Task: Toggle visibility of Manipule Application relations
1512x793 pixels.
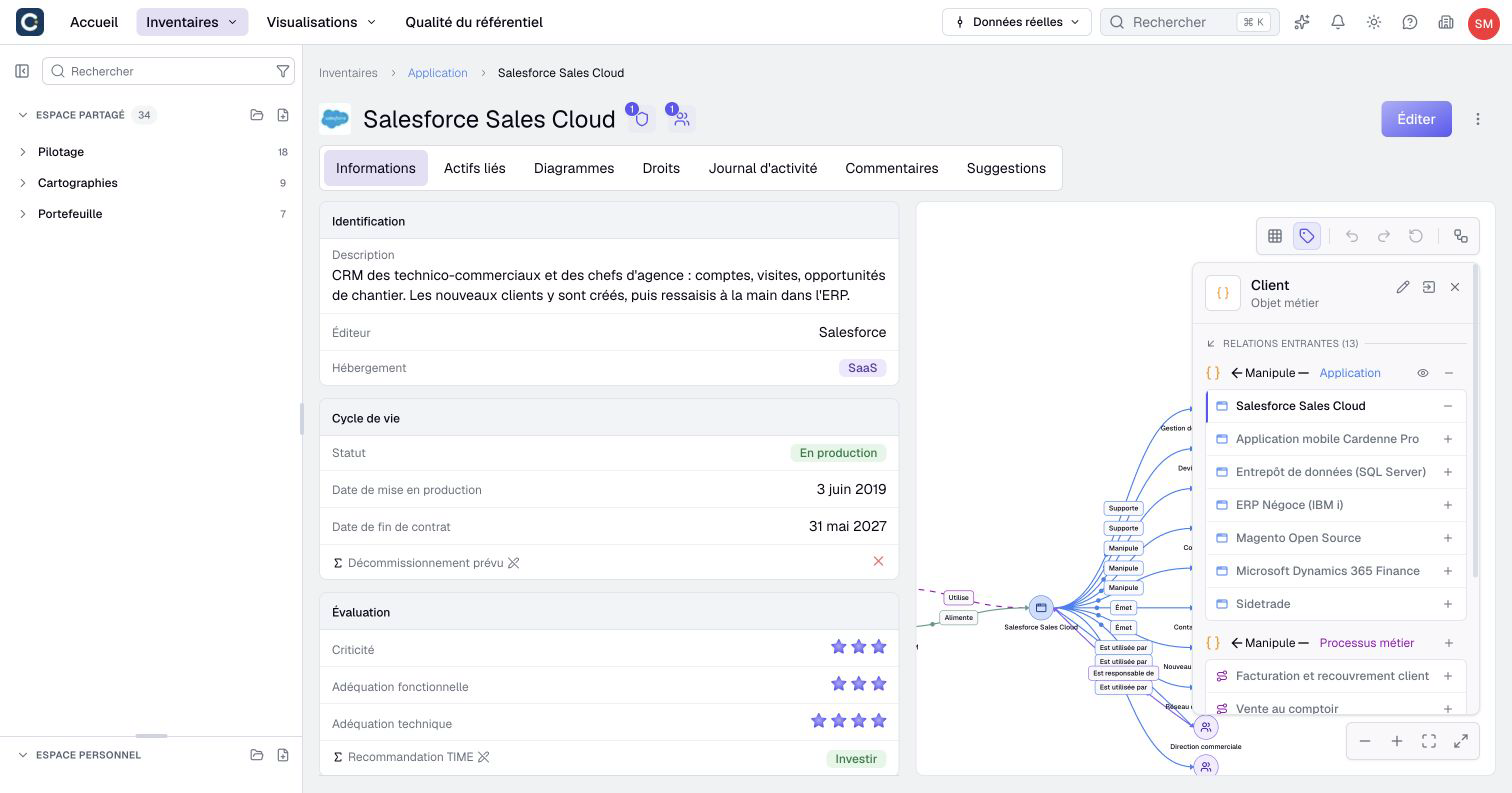Action: tap(1423, 373)
